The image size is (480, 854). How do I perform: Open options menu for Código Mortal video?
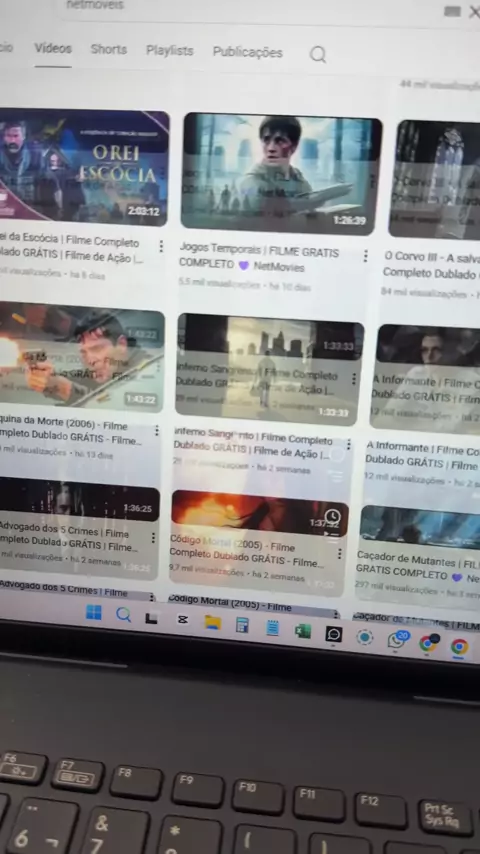coord(339,554)
